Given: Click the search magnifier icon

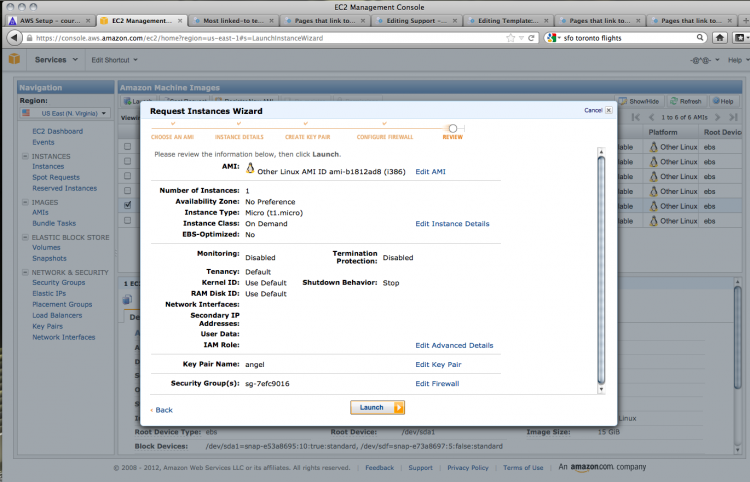Looking at the screenshot, I should [x=700, y=37].
